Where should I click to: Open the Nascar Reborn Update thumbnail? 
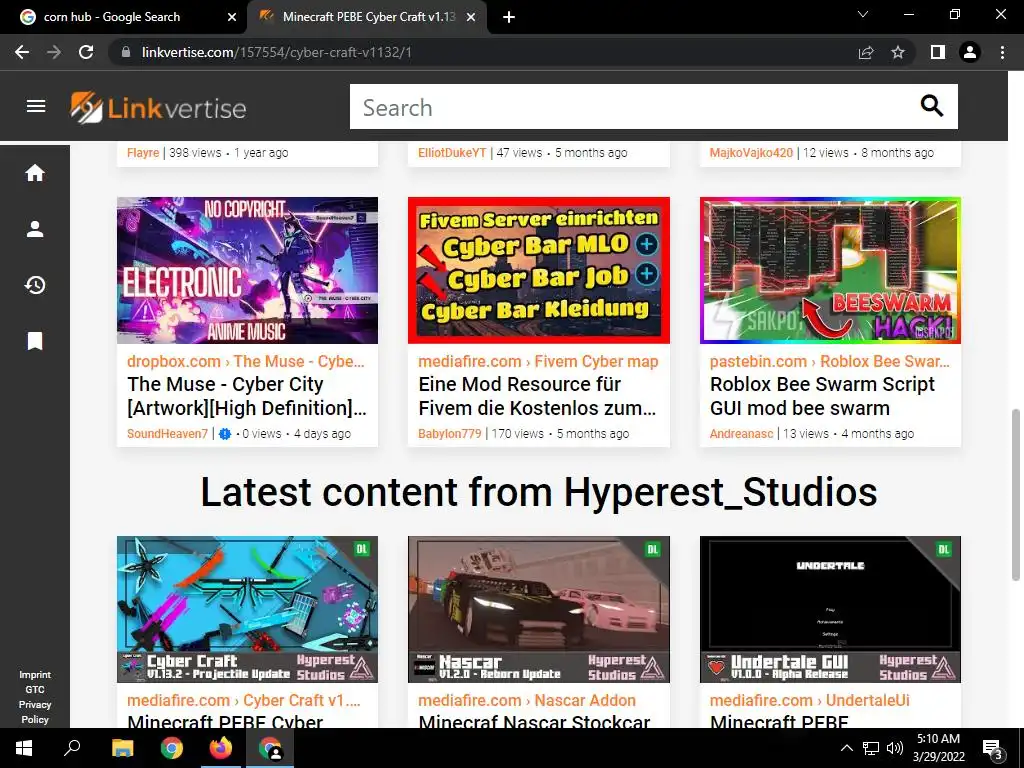pyautogui.click(x=539, y=609)
